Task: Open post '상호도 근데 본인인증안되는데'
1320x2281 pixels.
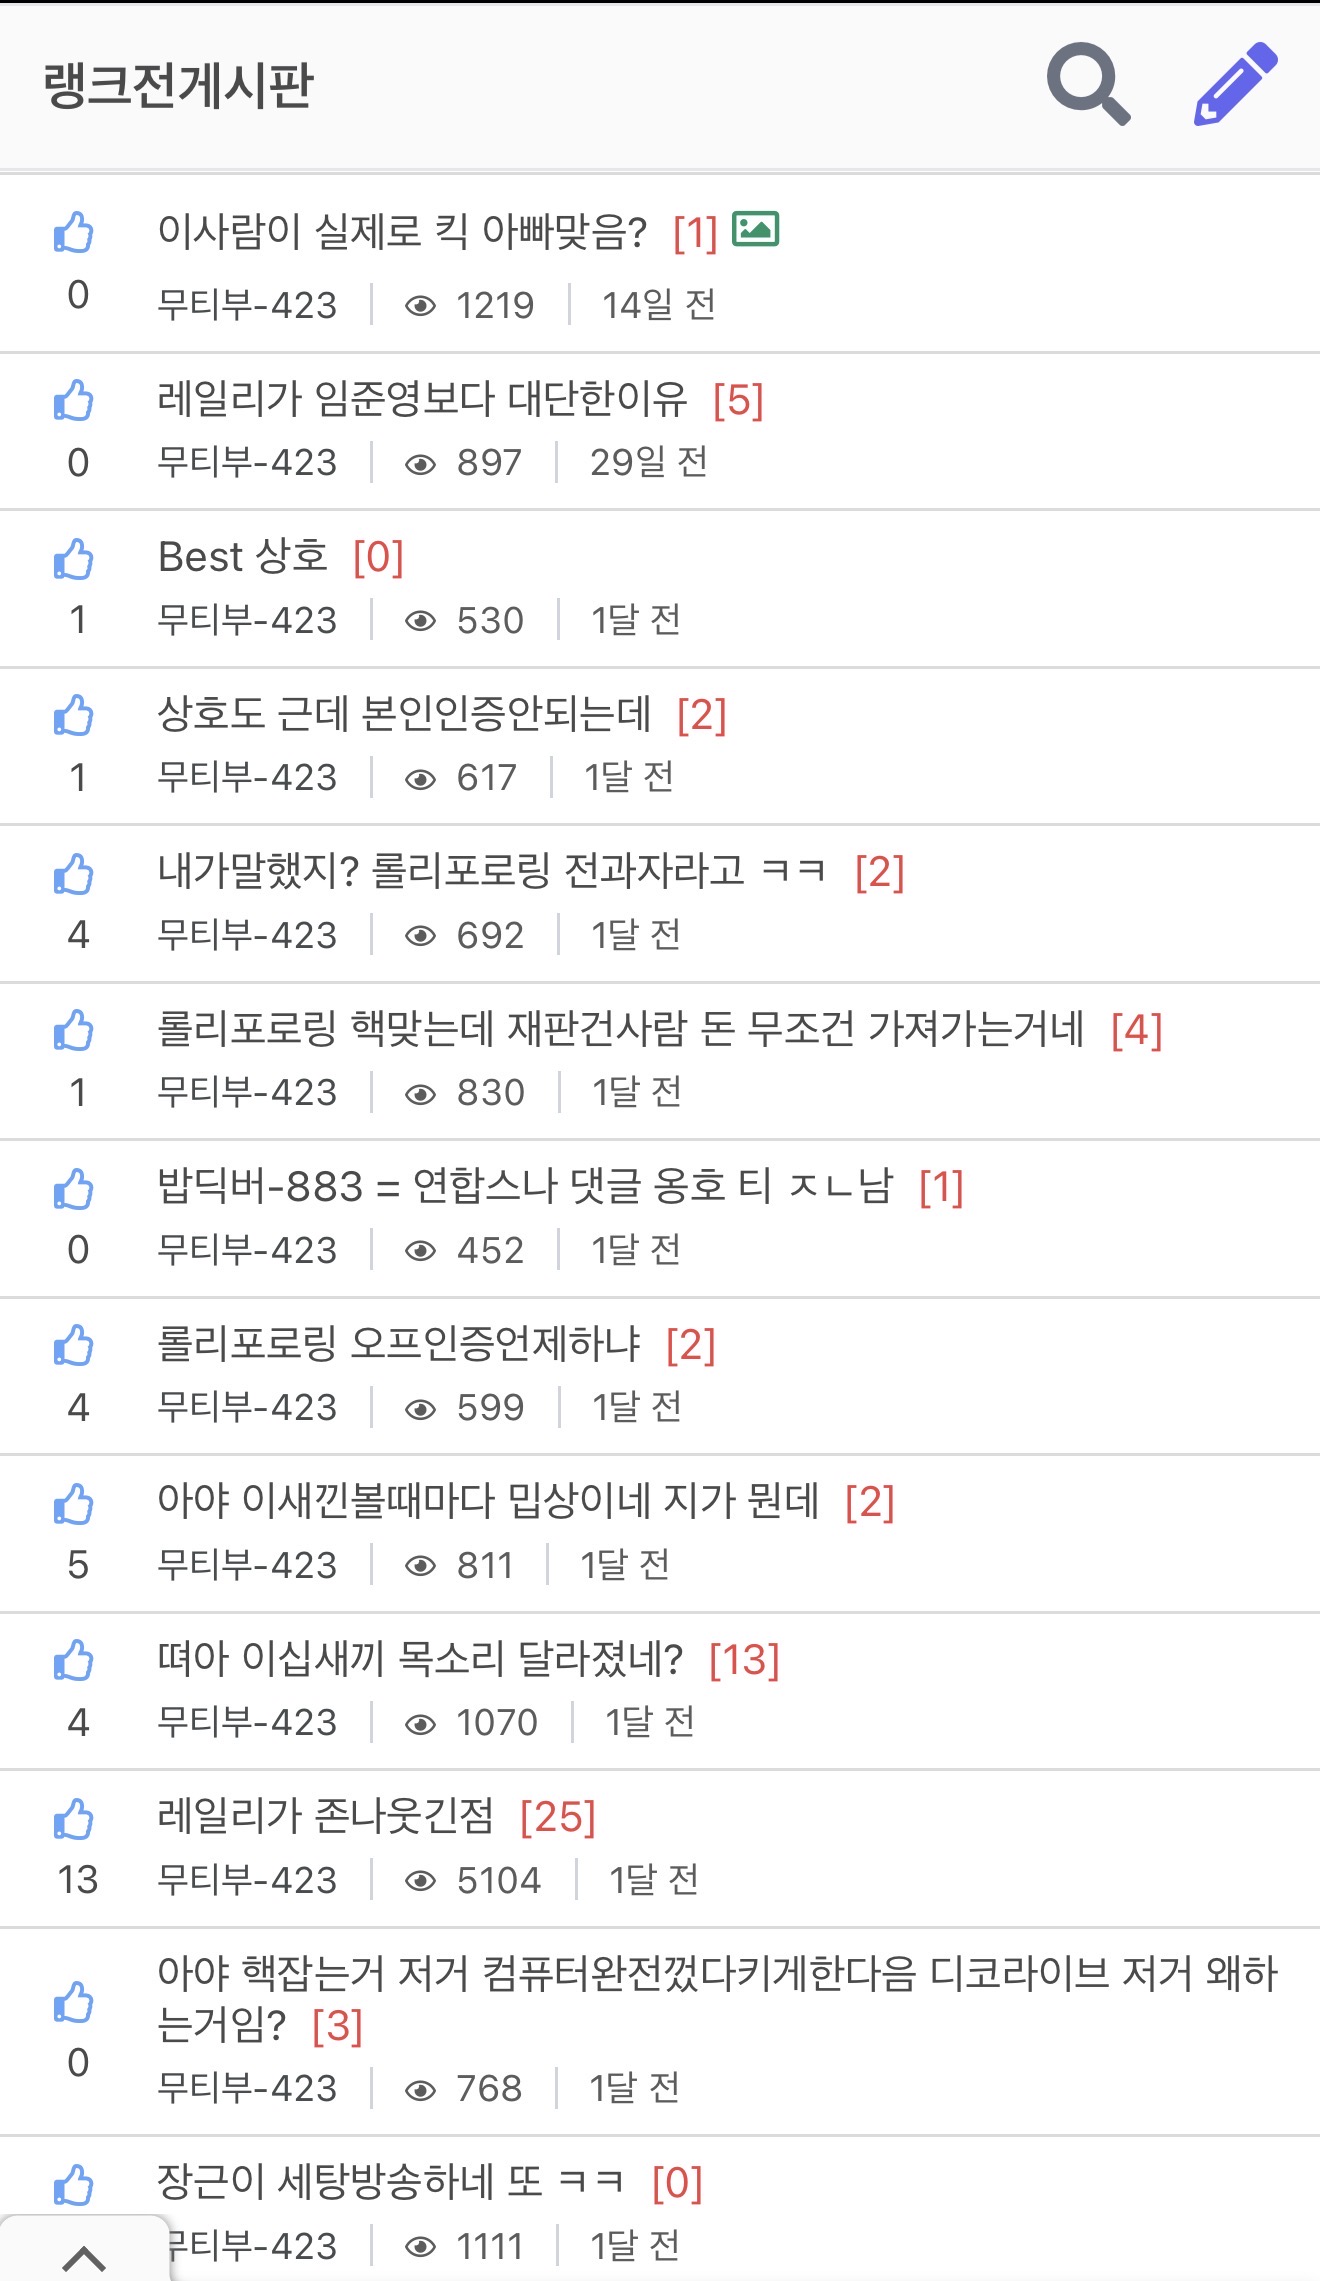Action: point(404,714)
